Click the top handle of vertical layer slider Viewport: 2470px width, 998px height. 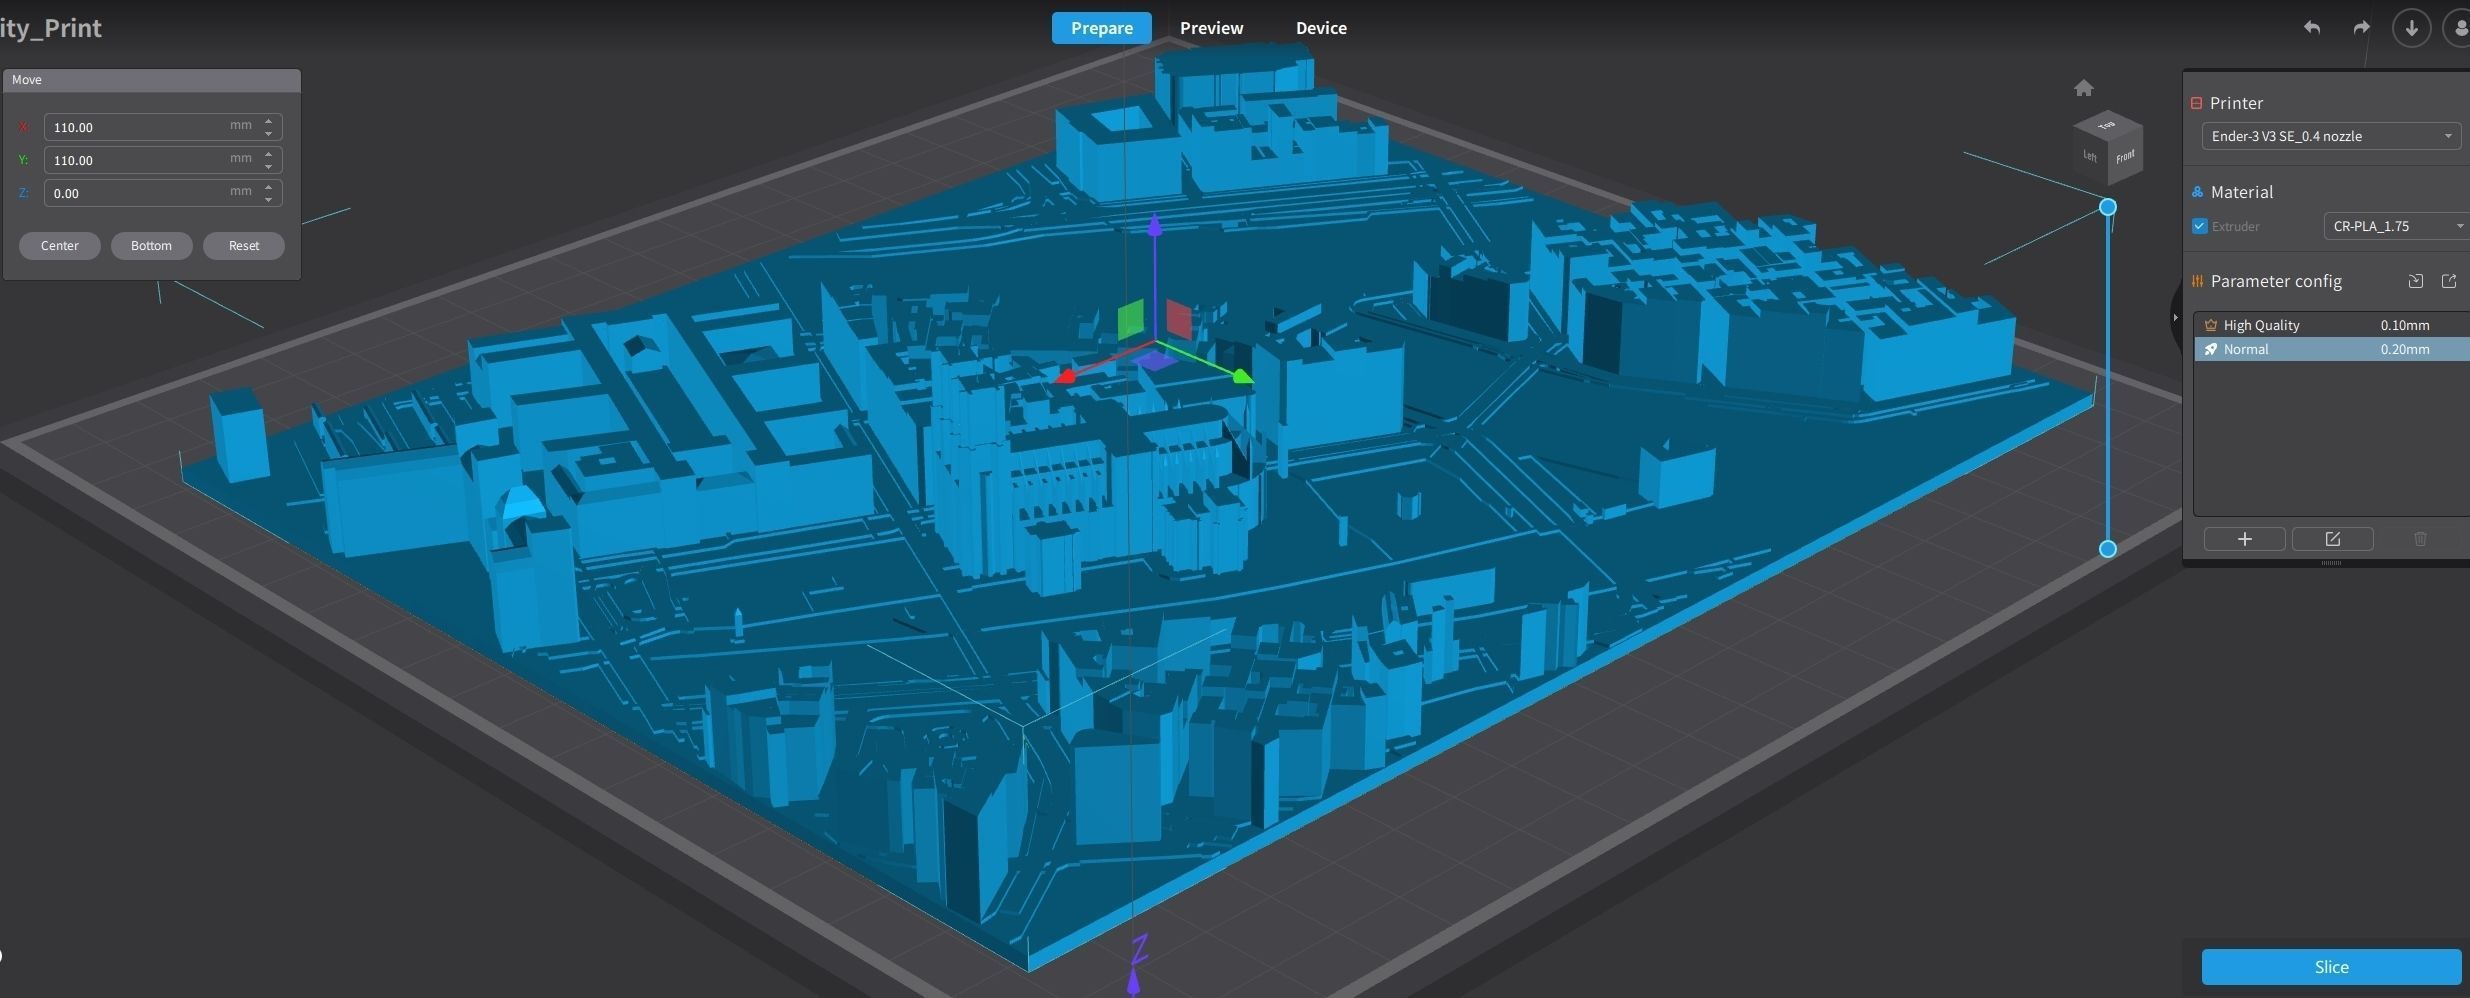(2107, 207)
